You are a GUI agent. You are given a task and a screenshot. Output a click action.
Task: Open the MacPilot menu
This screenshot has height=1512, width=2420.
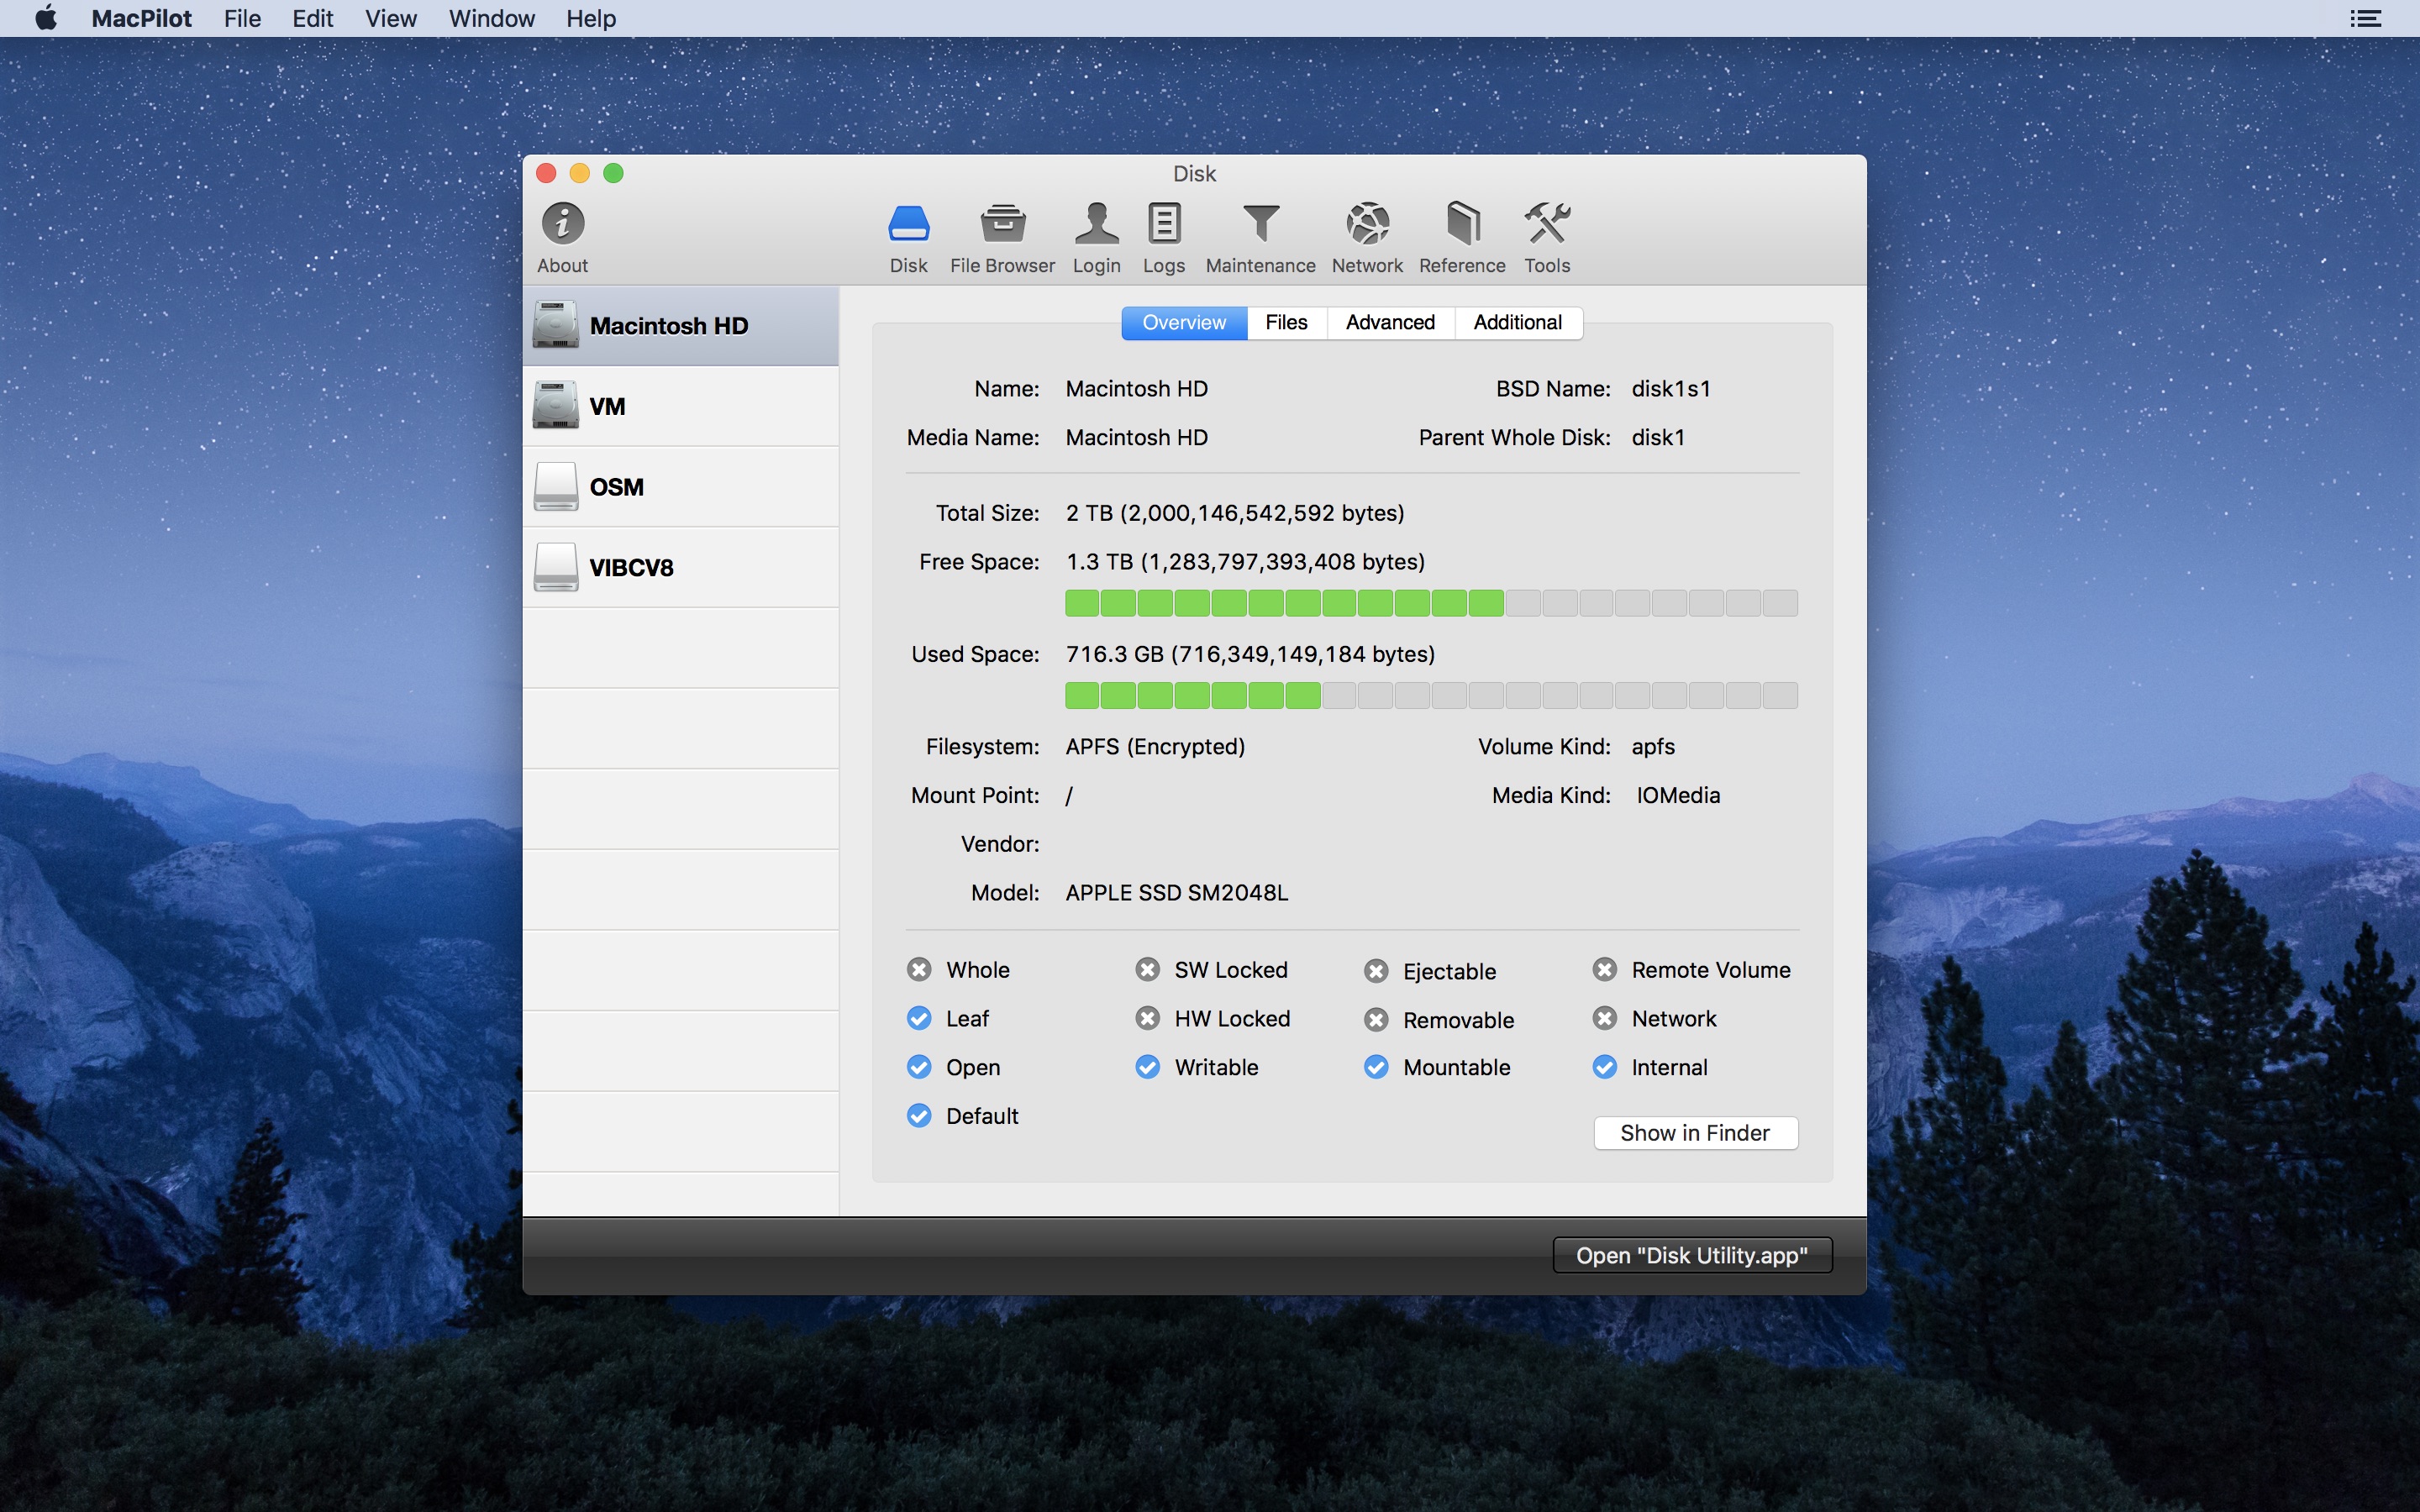pyautogui.click(x=141, y=18)
